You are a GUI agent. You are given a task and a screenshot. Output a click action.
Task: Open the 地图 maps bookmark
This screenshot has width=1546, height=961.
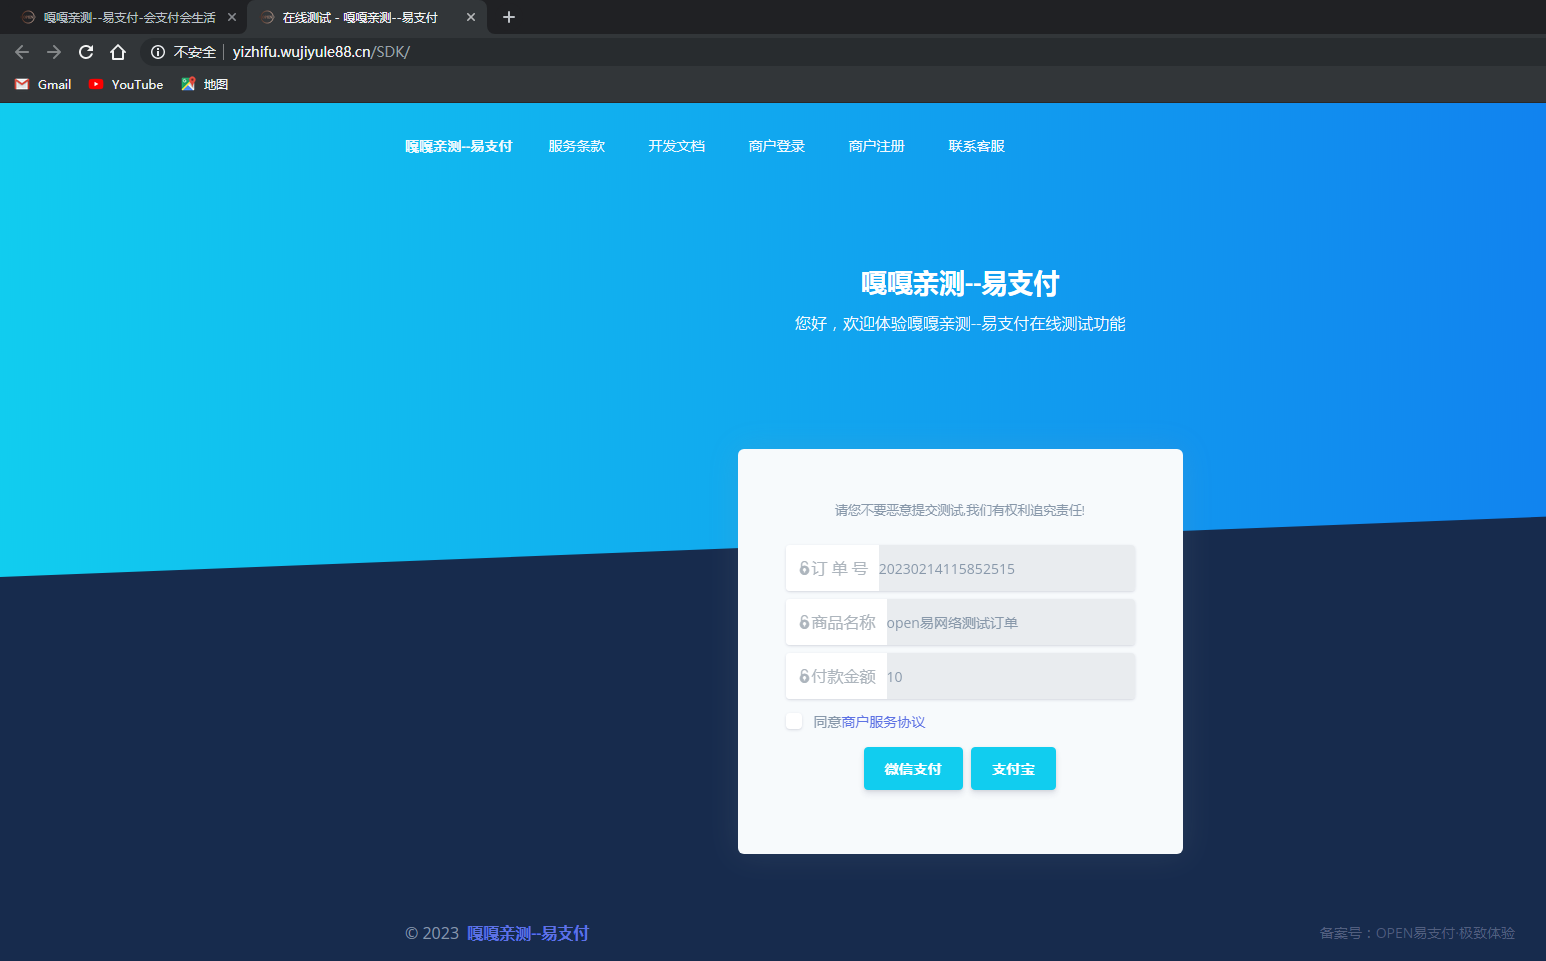pyautogui.click(x=205, y=85)
